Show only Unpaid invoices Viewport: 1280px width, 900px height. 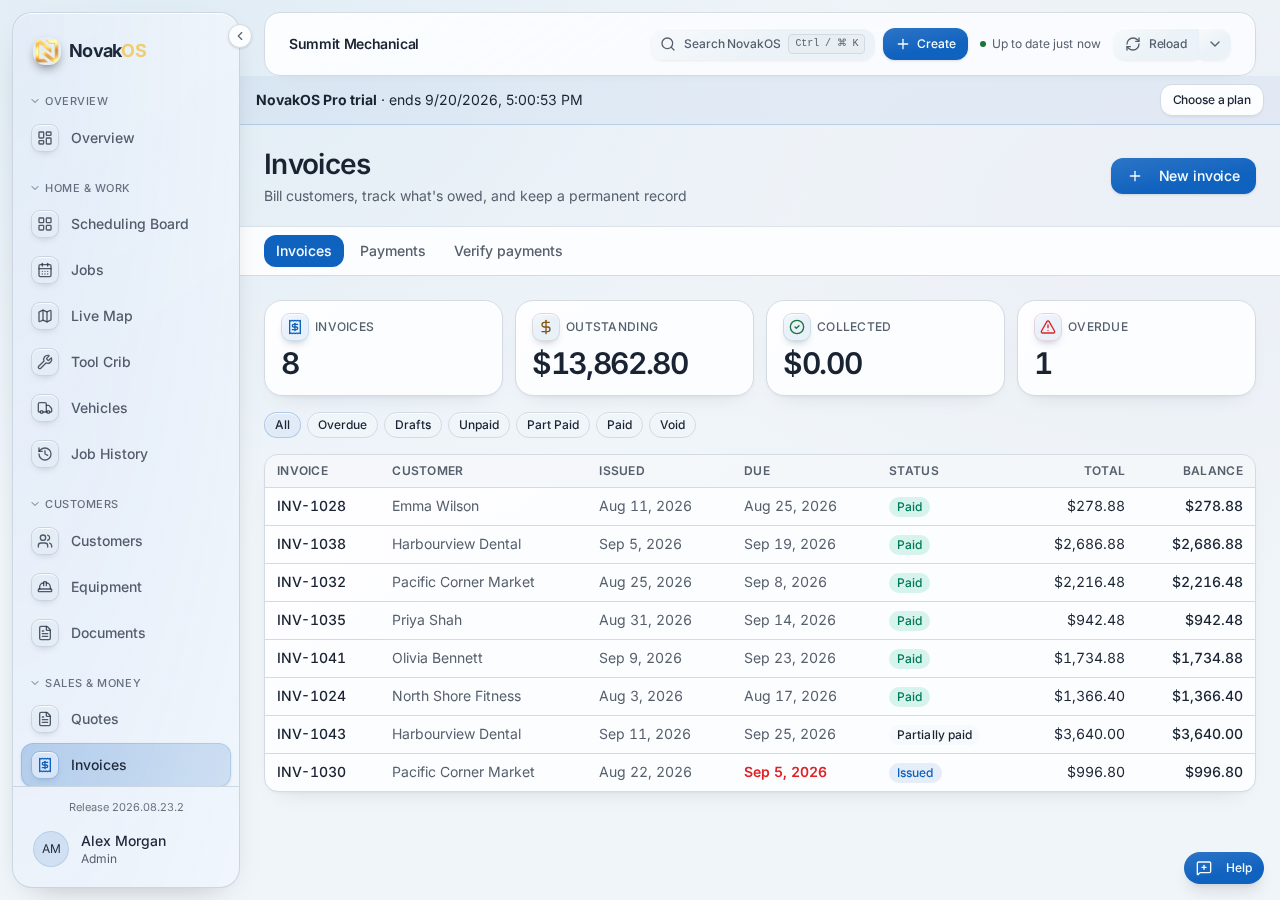pyautogui.click(x=479, y=425)
